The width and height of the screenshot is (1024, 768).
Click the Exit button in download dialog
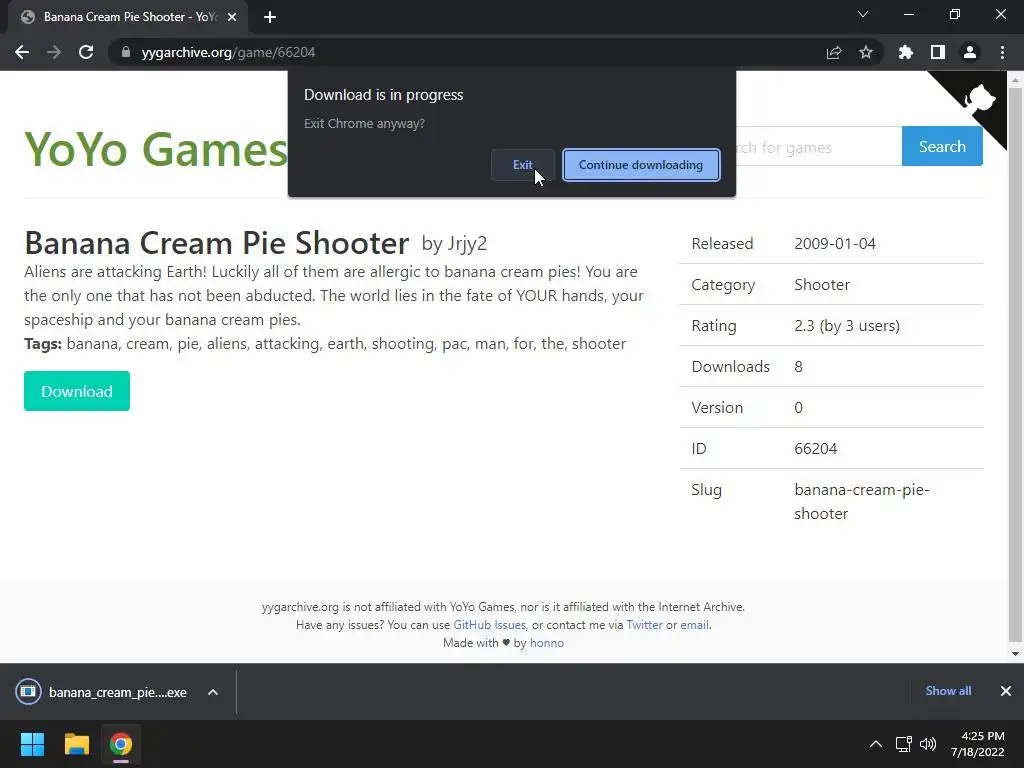point(522,165)
